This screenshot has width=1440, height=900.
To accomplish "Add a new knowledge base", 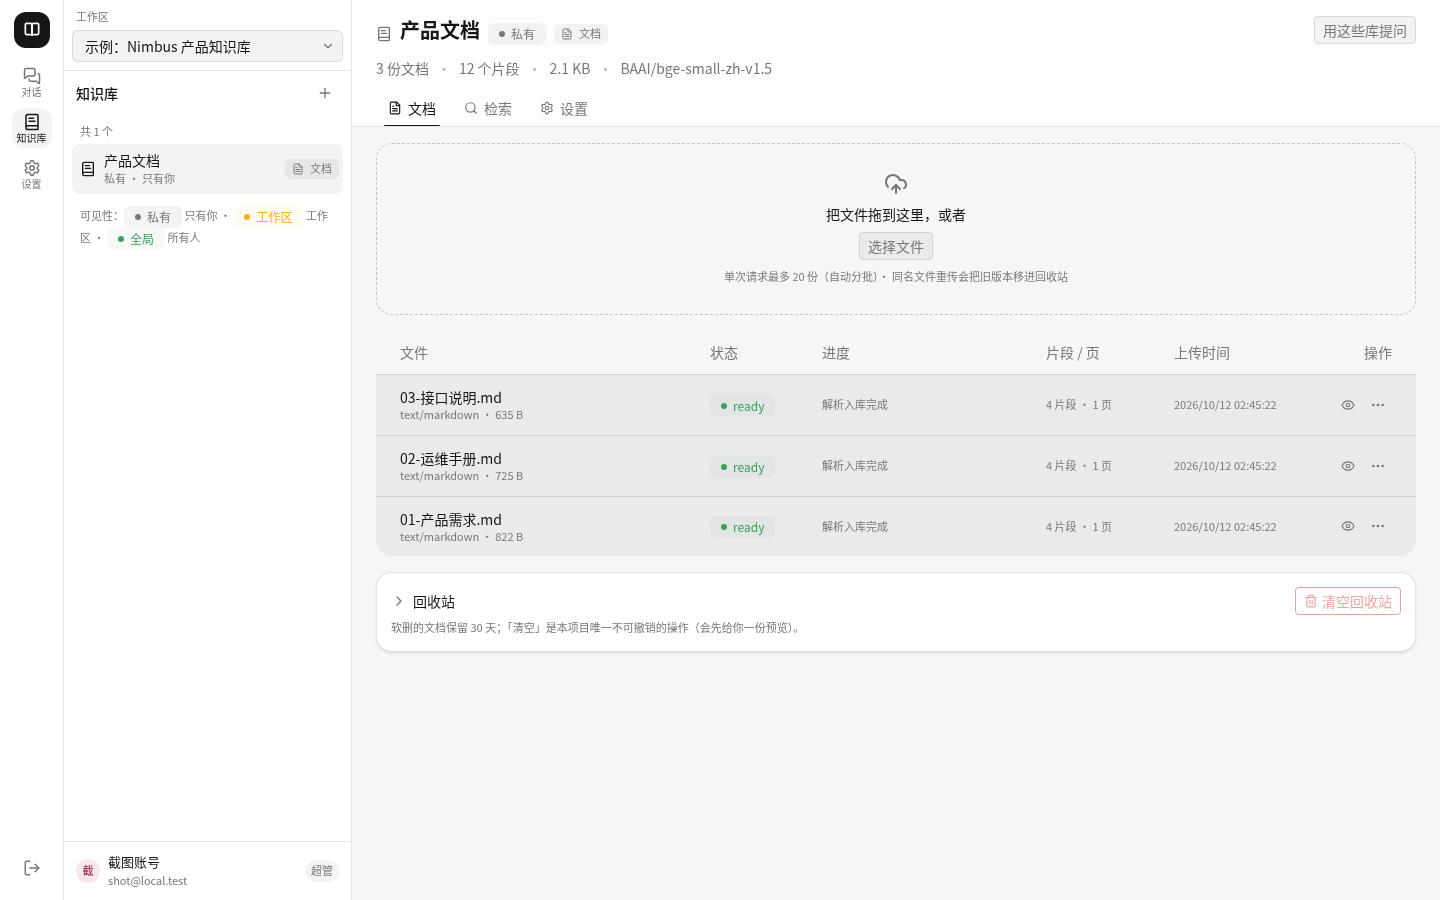I will (325, 93).
